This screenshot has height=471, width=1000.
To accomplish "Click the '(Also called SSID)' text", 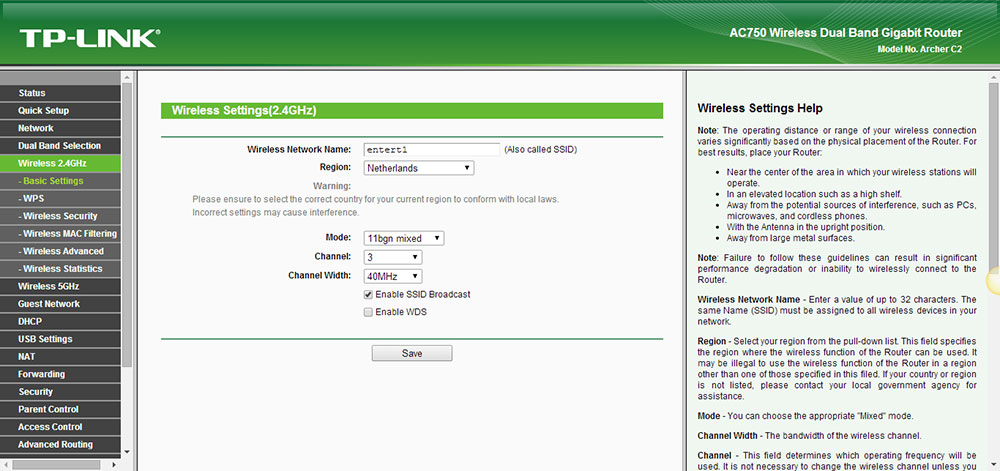I will 540,150.
